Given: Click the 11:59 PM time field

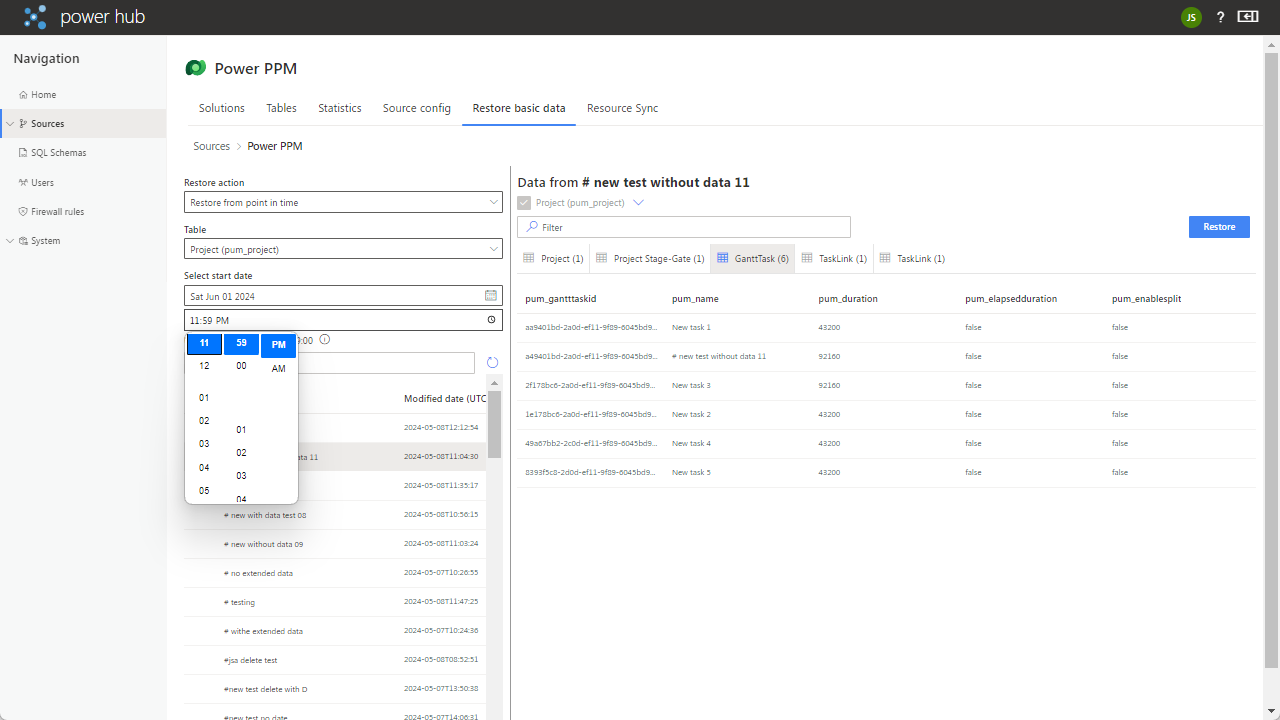Looking at the screenshot, I should pos(343,320).
